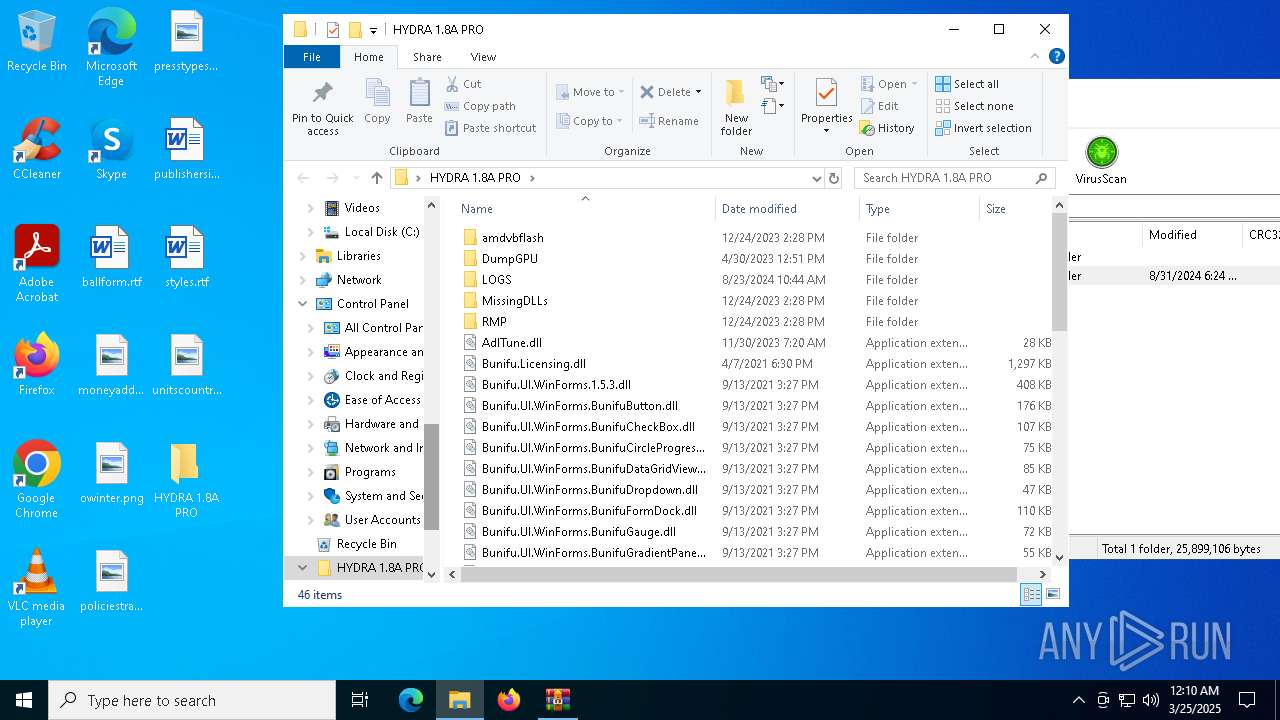Open the address bar history dropdown
1280x720 pixels.
817,178
